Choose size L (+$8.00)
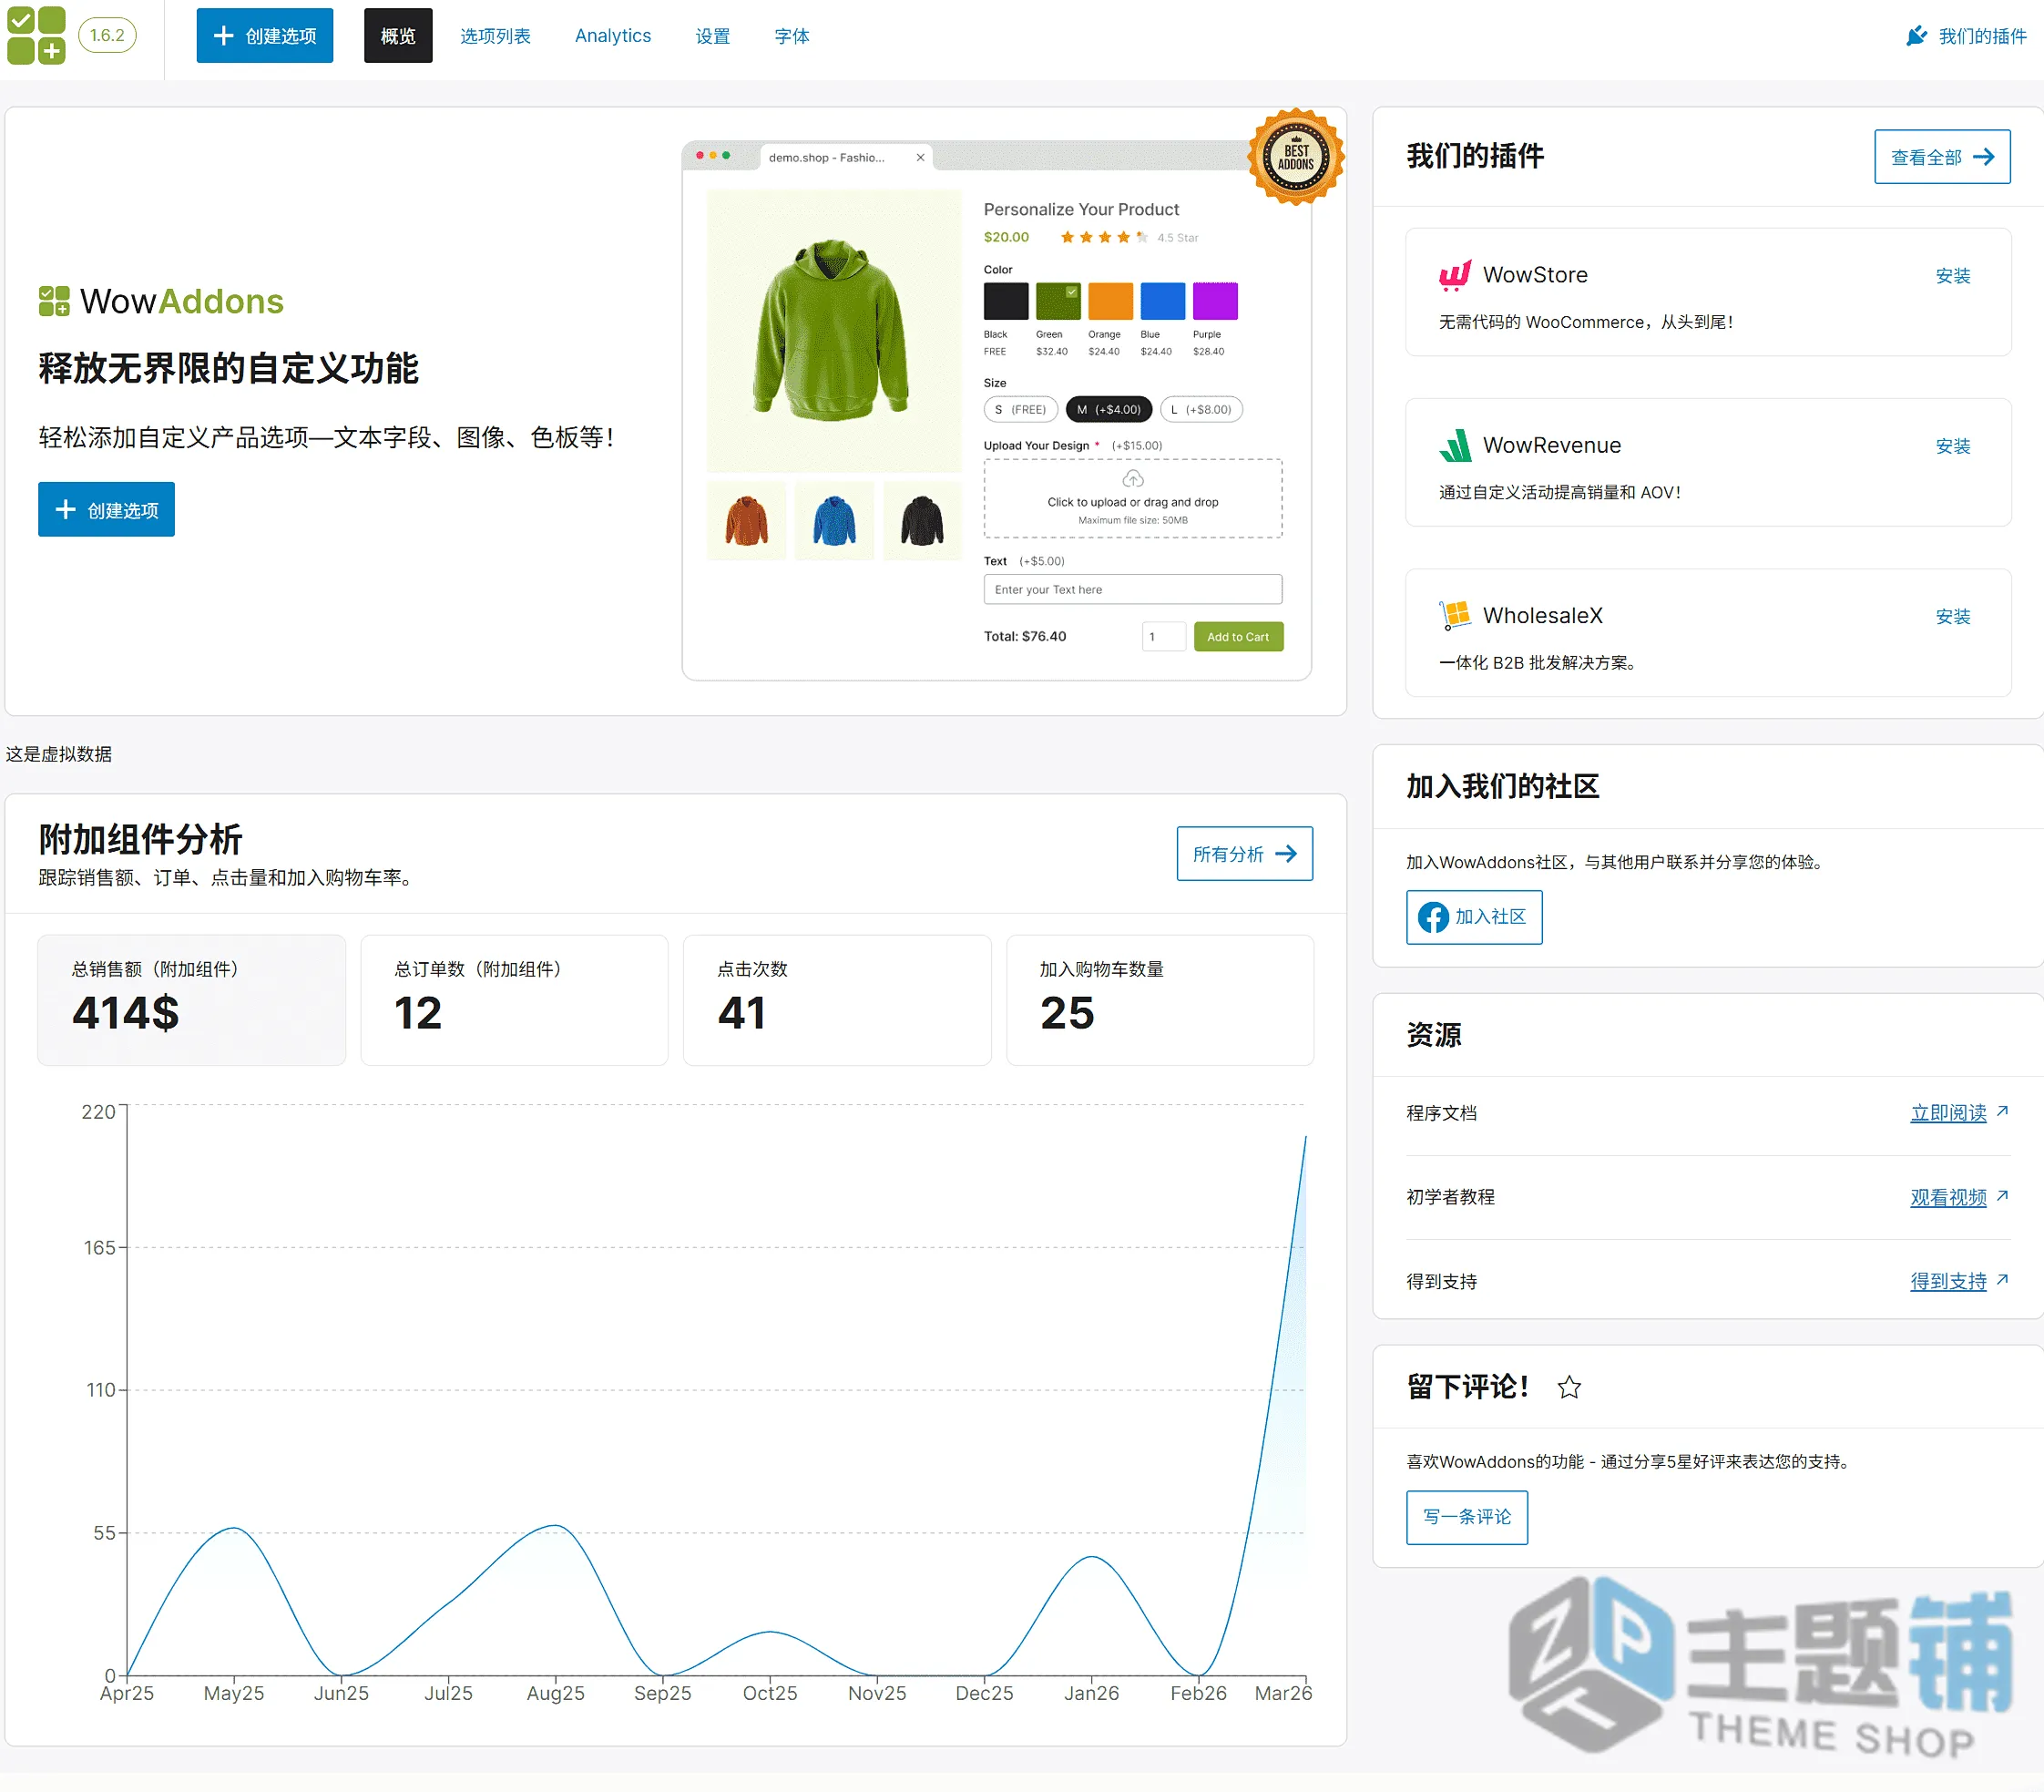This screenshot has height=1792, width=2044. (x=1201, y=409)
